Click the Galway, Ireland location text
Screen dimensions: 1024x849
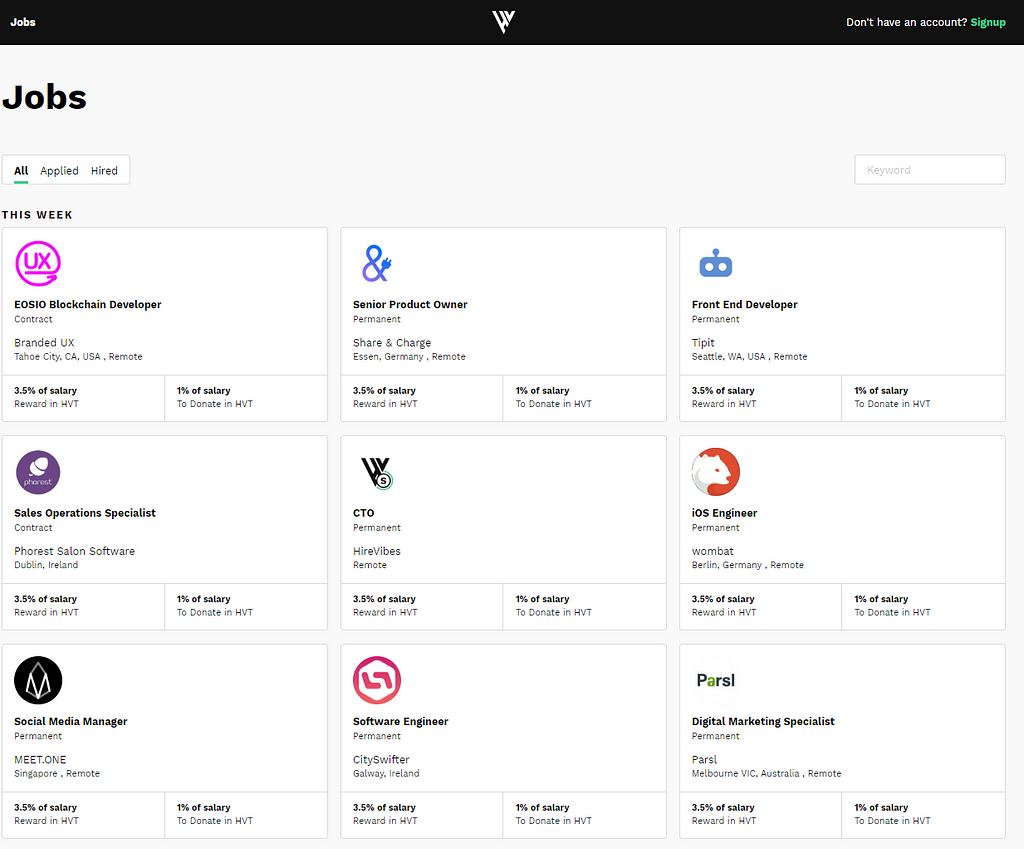[x=386, y=773]
